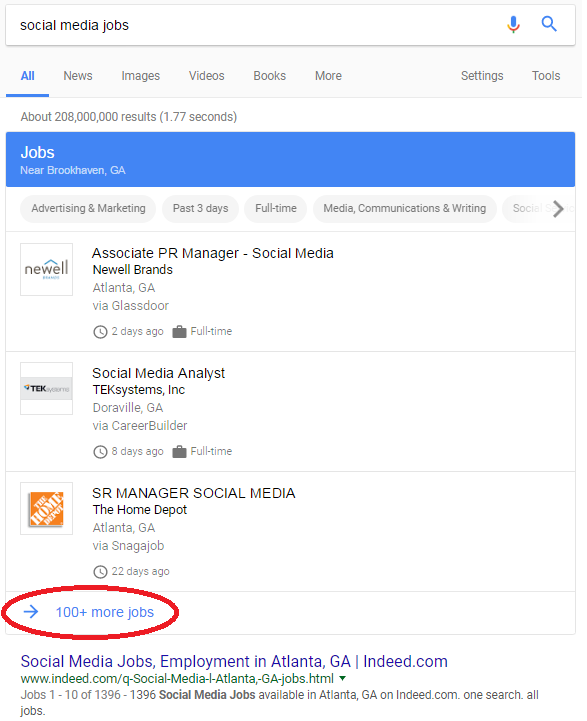Click 'Newell Brands' company name

point(133,270)
